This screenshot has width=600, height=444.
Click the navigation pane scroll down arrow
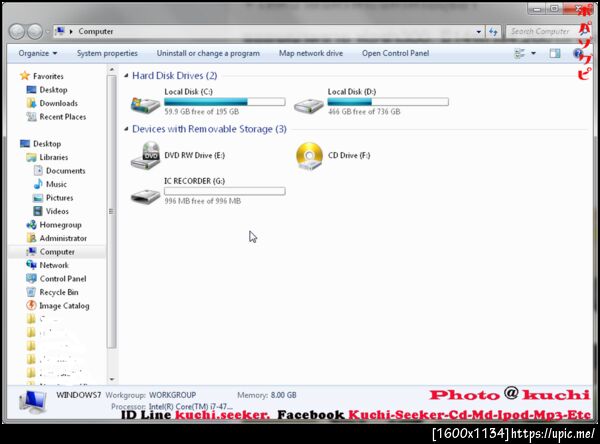pyautogui.click(x=112, y=379)
